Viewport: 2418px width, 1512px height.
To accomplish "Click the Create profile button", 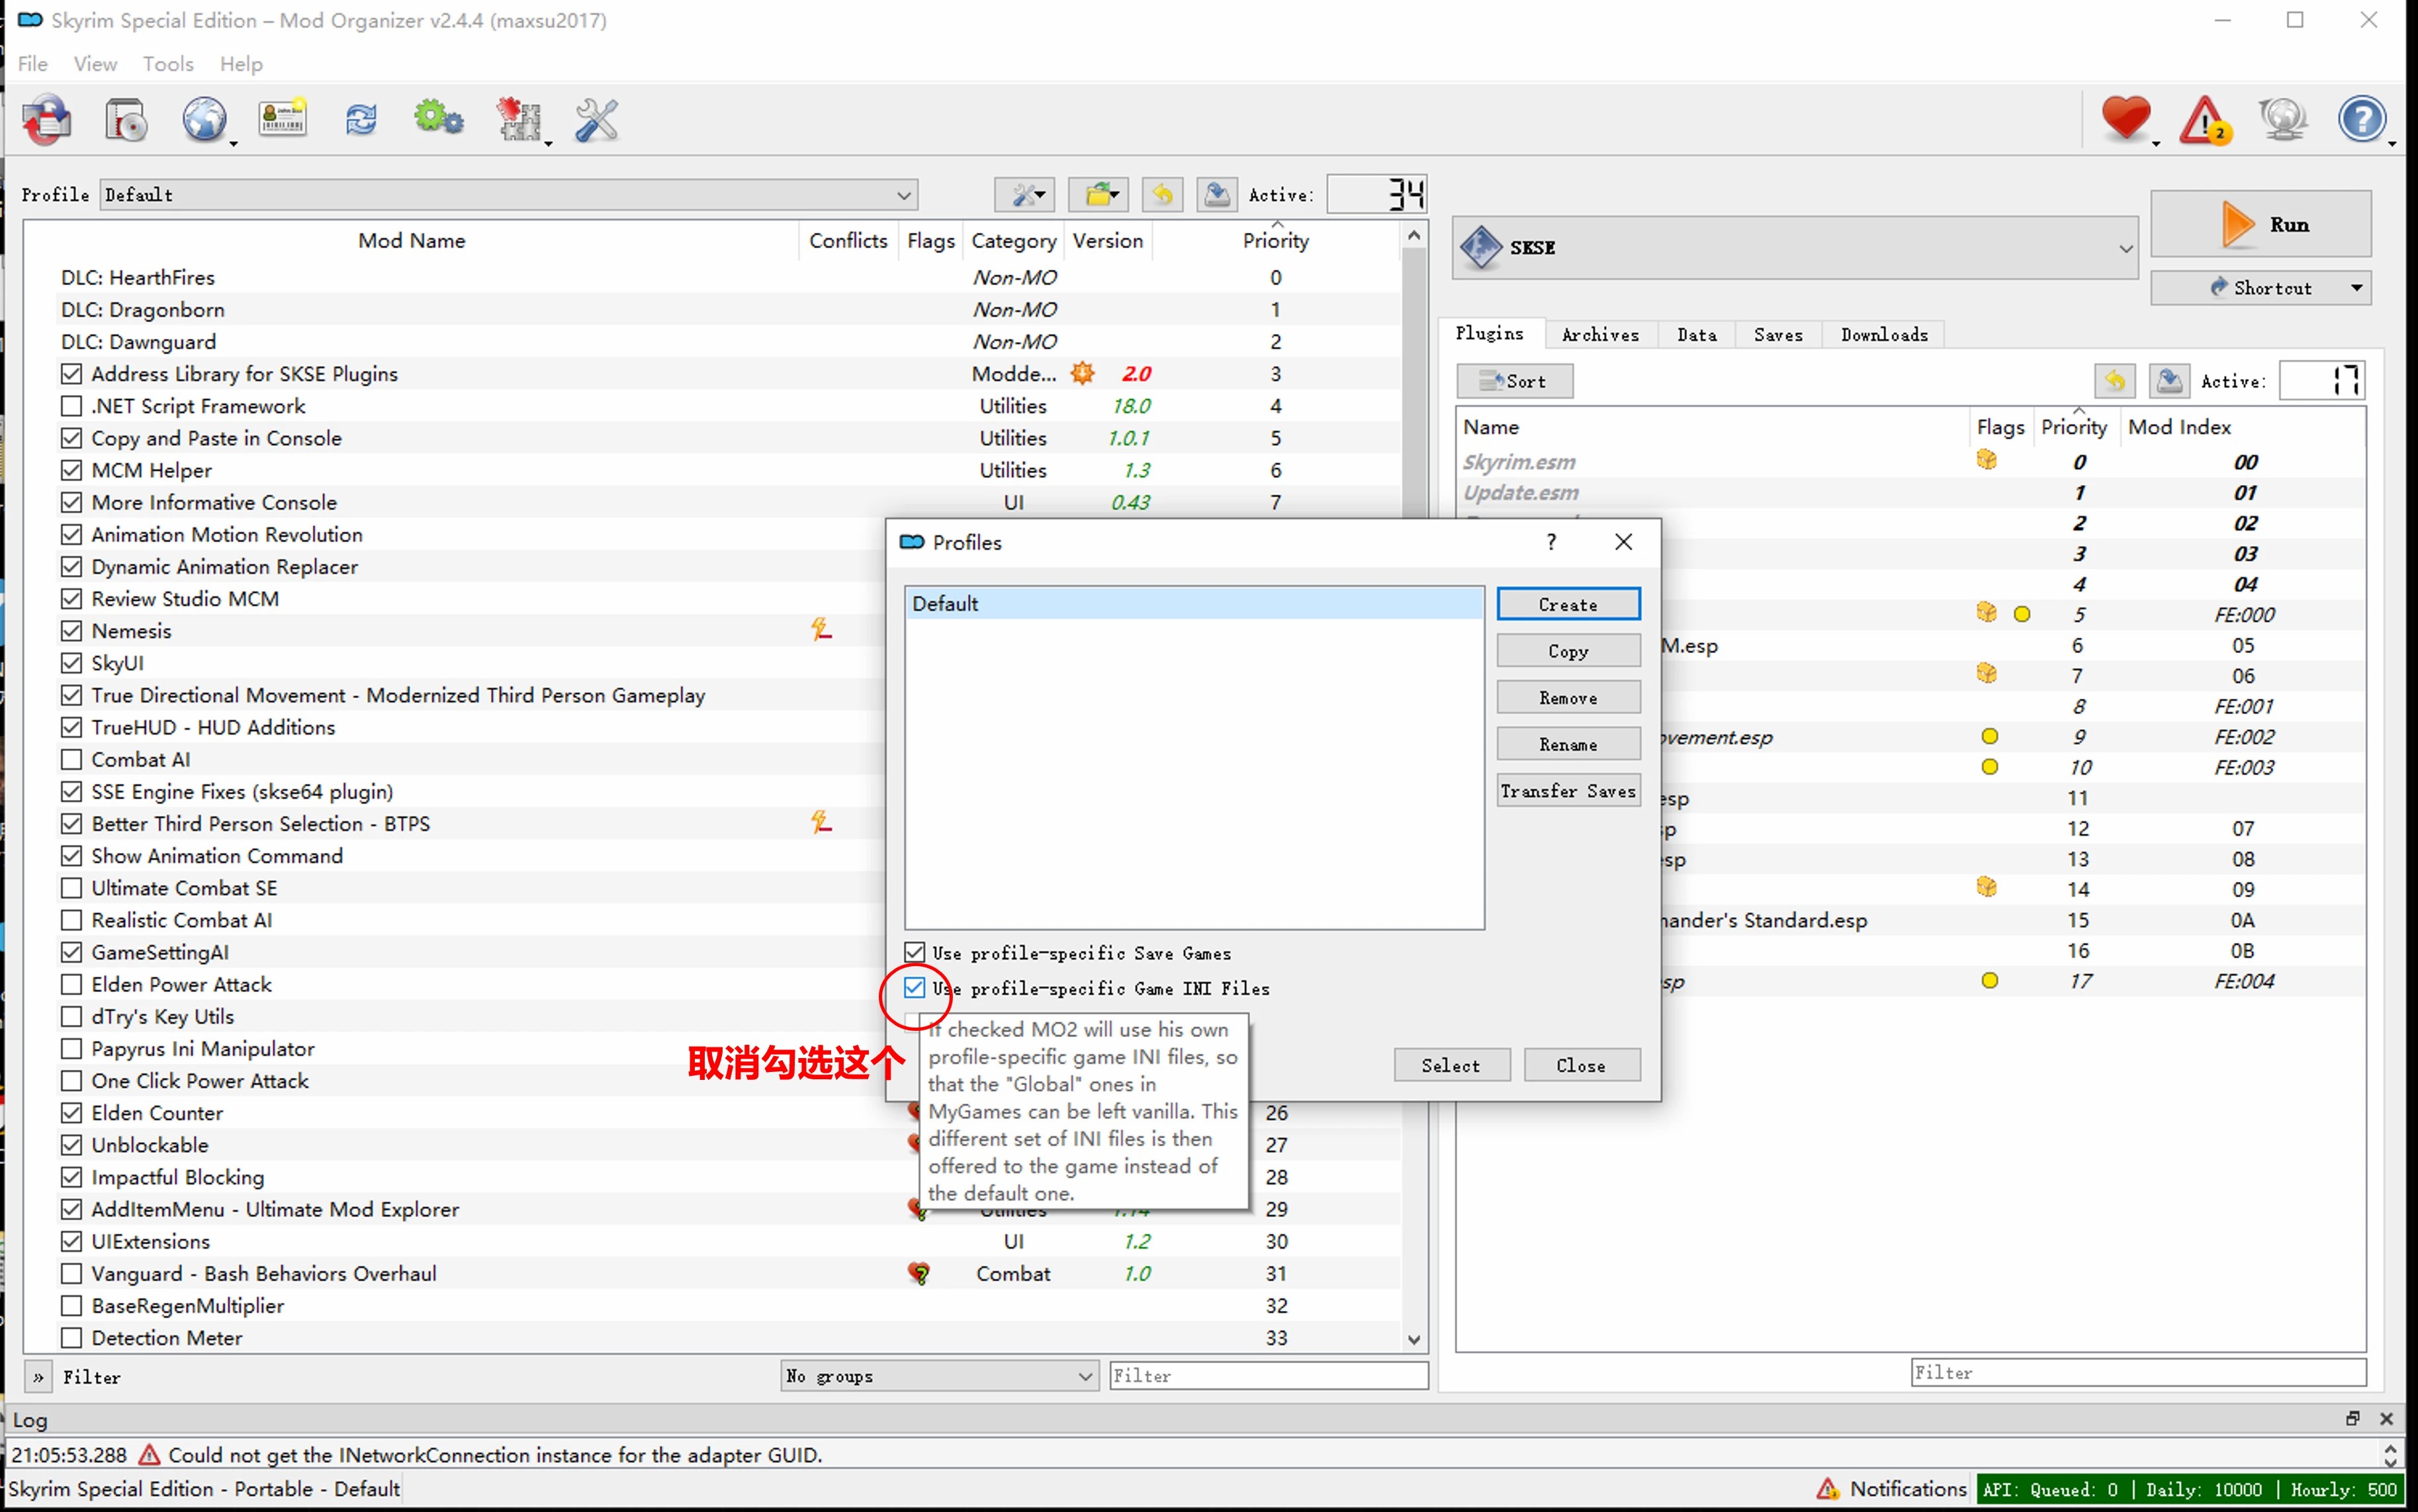I will pos(1567,604).
